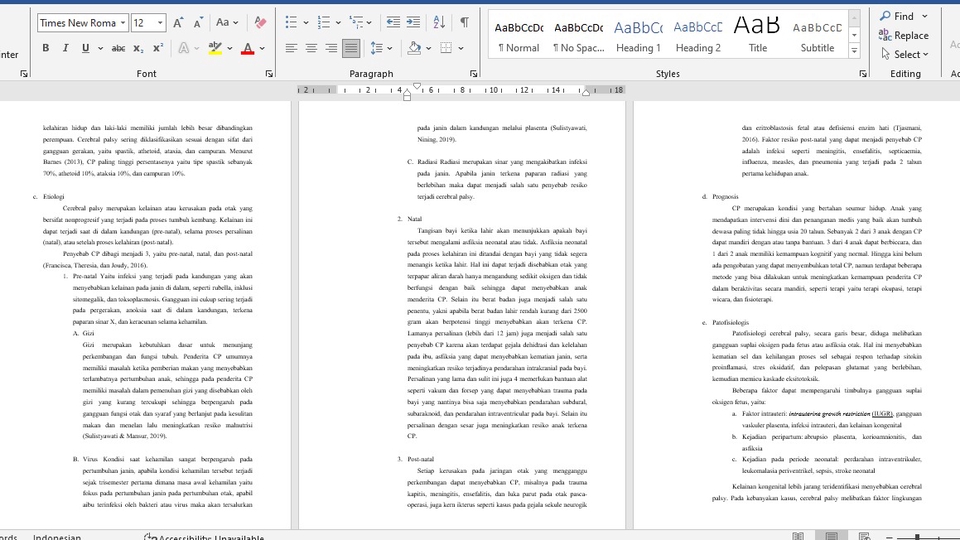The height and width of the screenshot is (540, 960).
Task: Expand font color dropdown arrow
Action: pyautogui.click(x=262, y=48)
